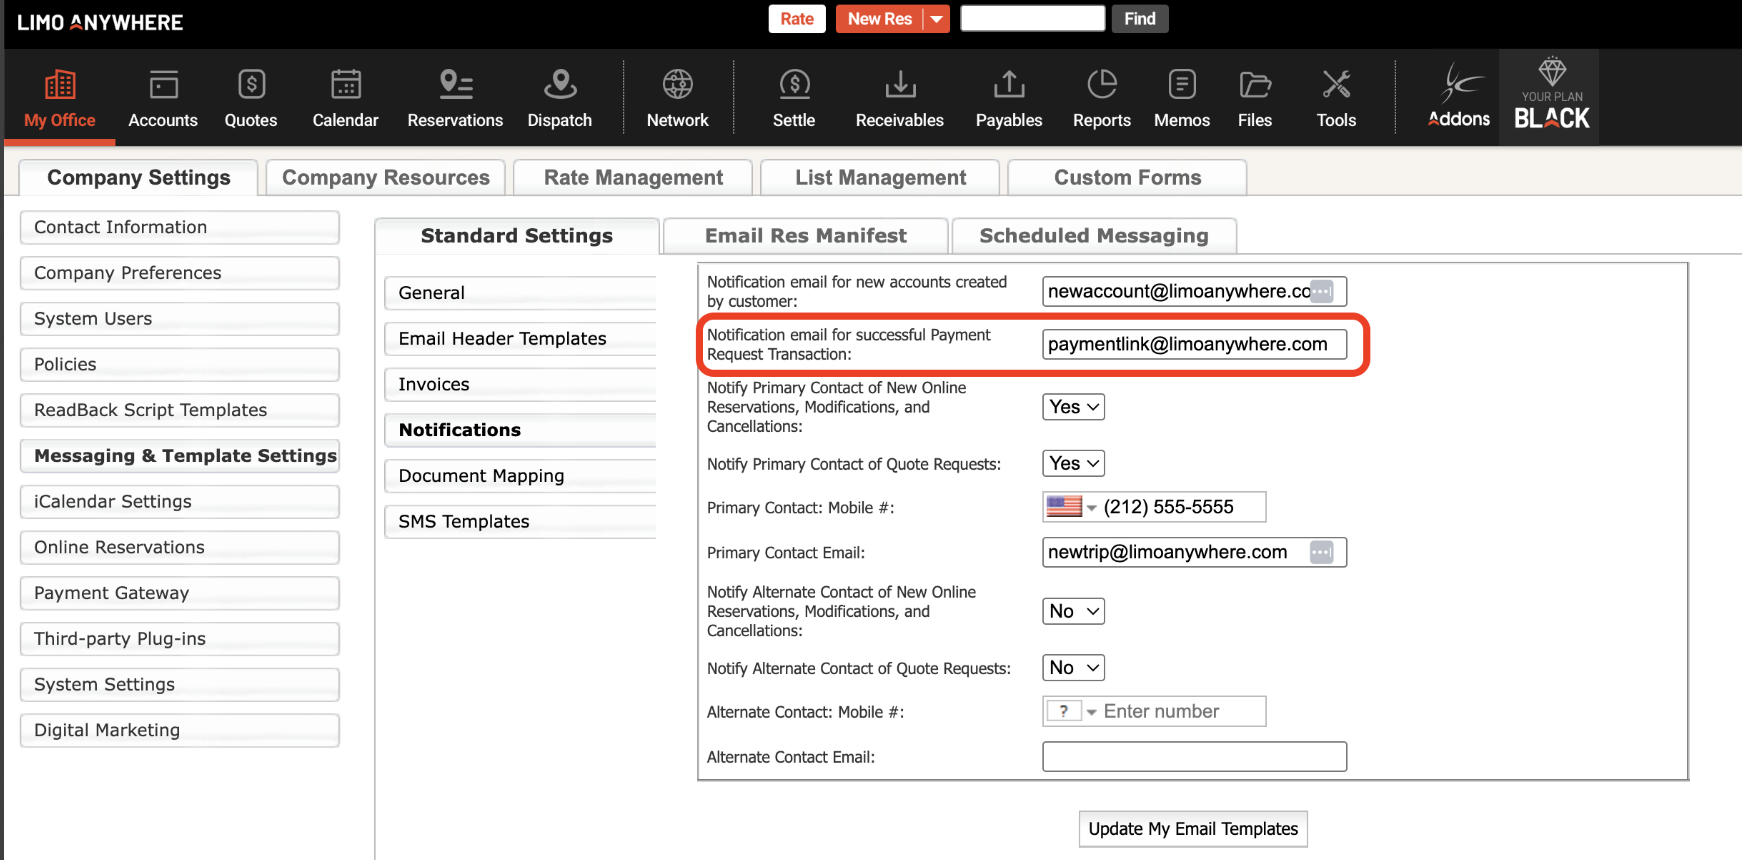The width and height of the screenshot is (1742, 860).
Task: Open ellipsis button beside Primary Contact Email
Action: [x=1322, y=552]
